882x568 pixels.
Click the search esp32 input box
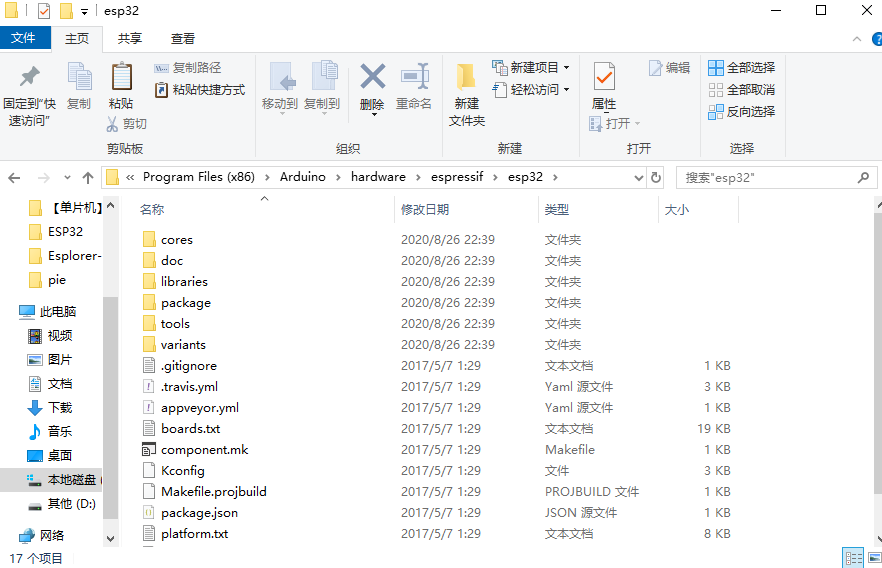coord(765,177)
